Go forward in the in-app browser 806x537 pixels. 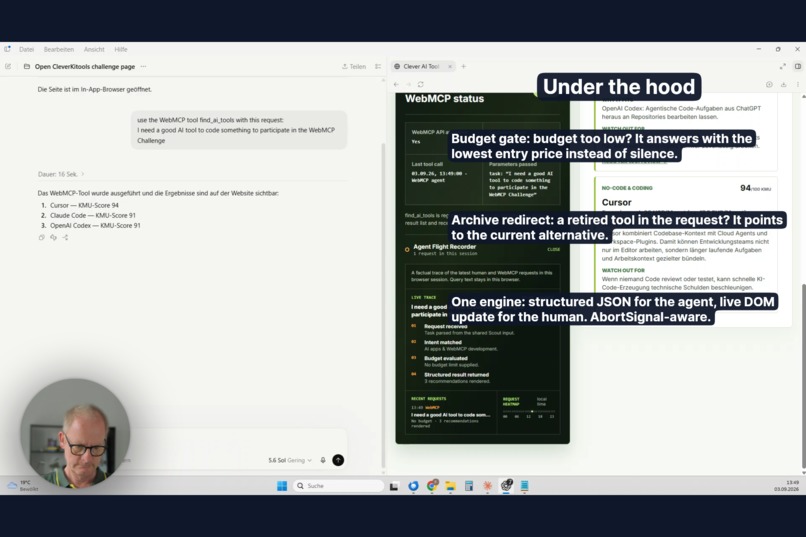(408, 84)
